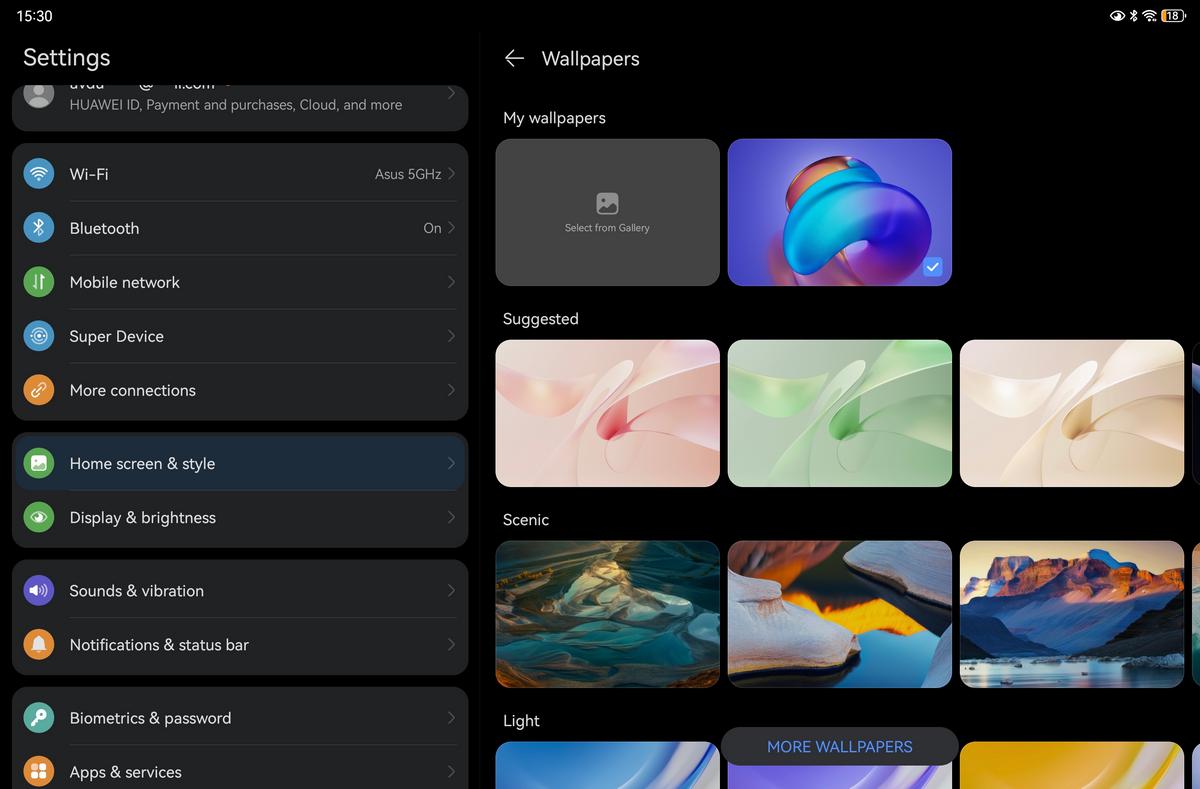
Task: Open HUAWEI ID account using its chevron
Action: (451, 94)
